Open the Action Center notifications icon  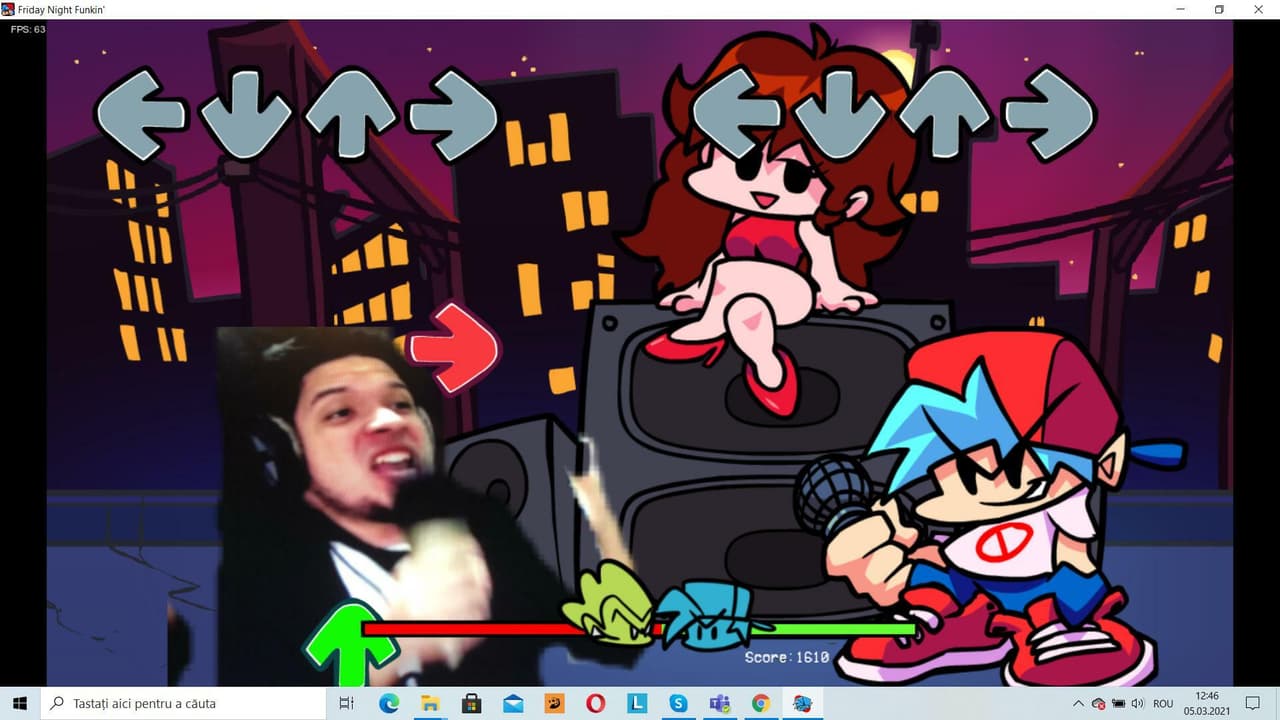[x=1252, y=703]
